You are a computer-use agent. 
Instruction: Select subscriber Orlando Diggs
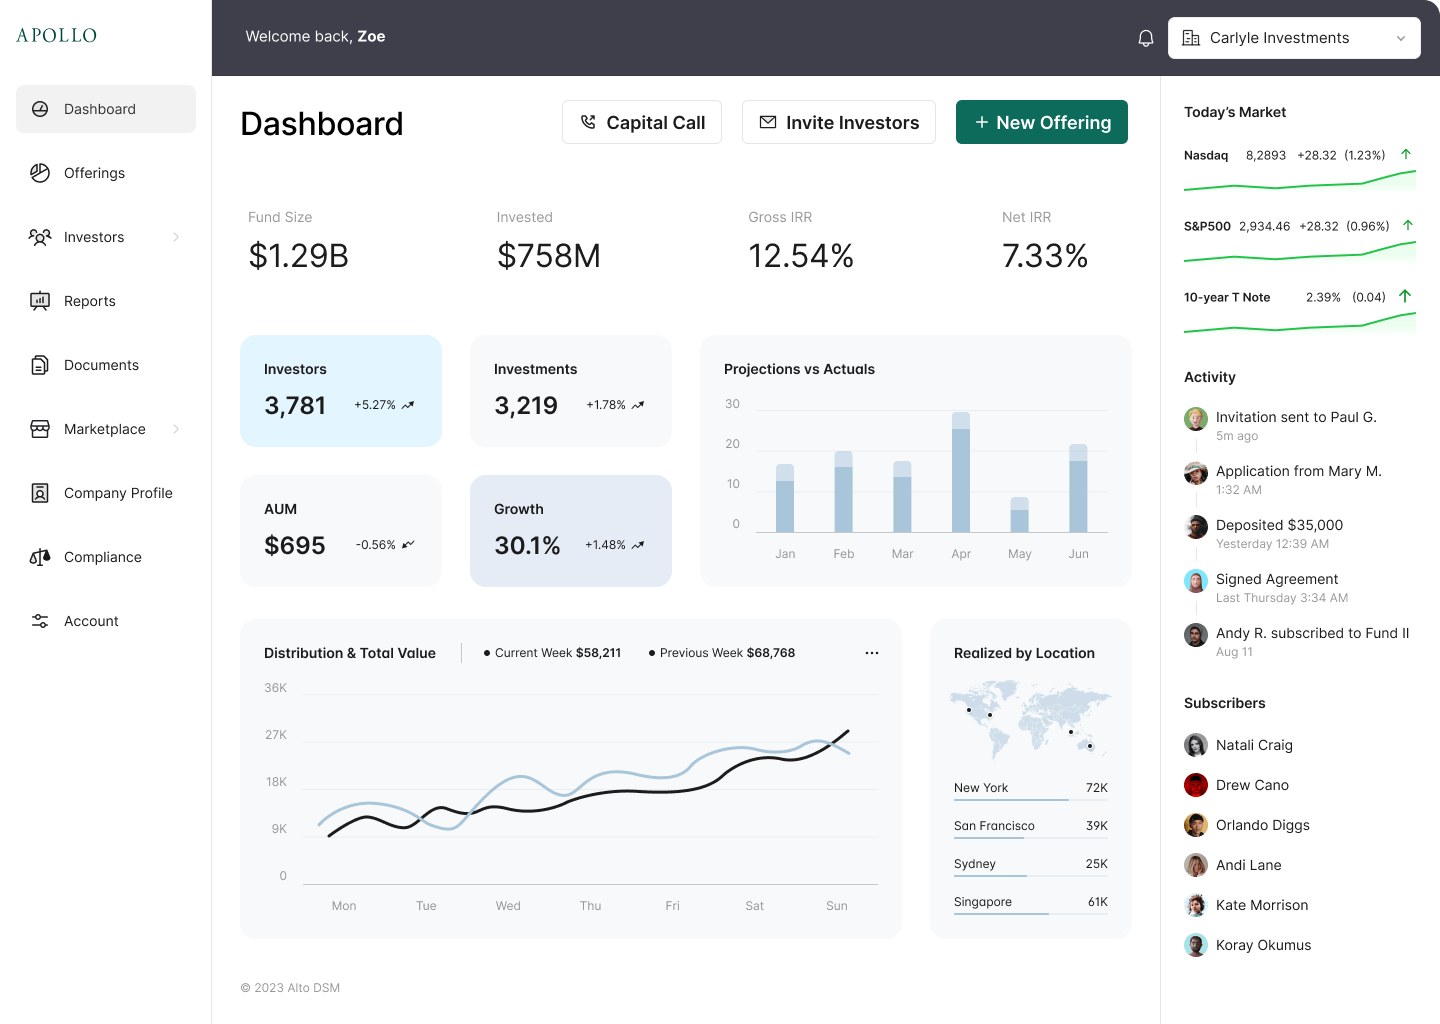tap(1247, 825)
